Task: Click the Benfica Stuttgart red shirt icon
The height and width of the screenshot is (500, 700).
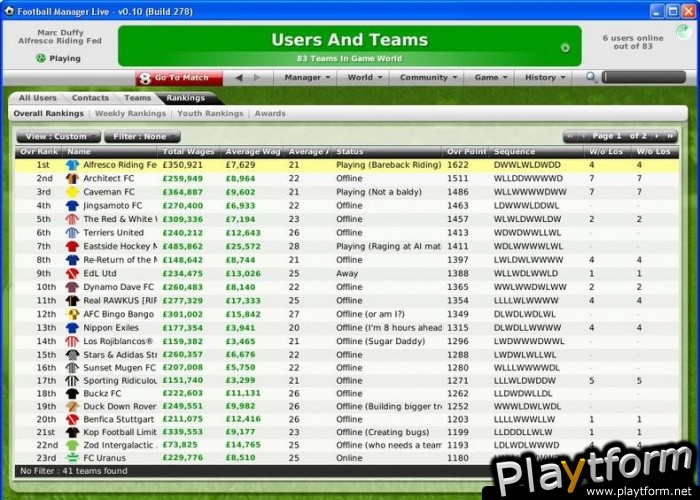Action: pyautogui.click(x=72, y=420)
